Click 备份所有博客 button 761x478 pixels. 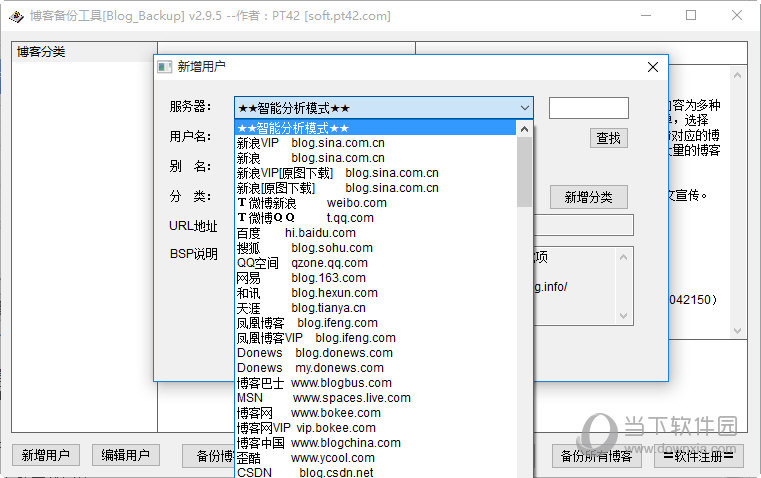point(596,456)
